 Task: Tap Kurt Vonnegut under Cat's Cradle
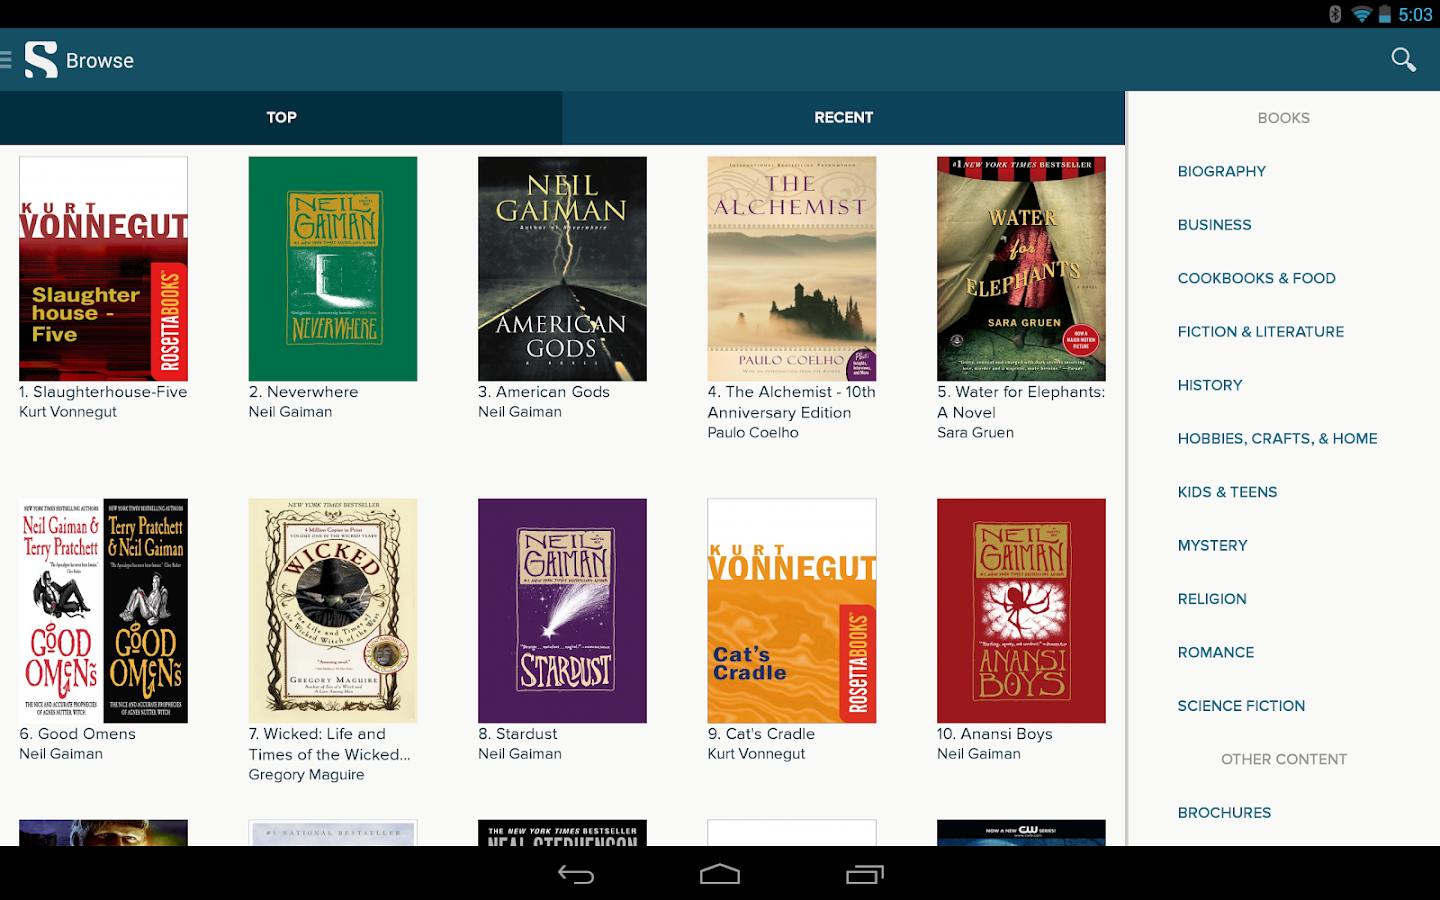[756, 754]
